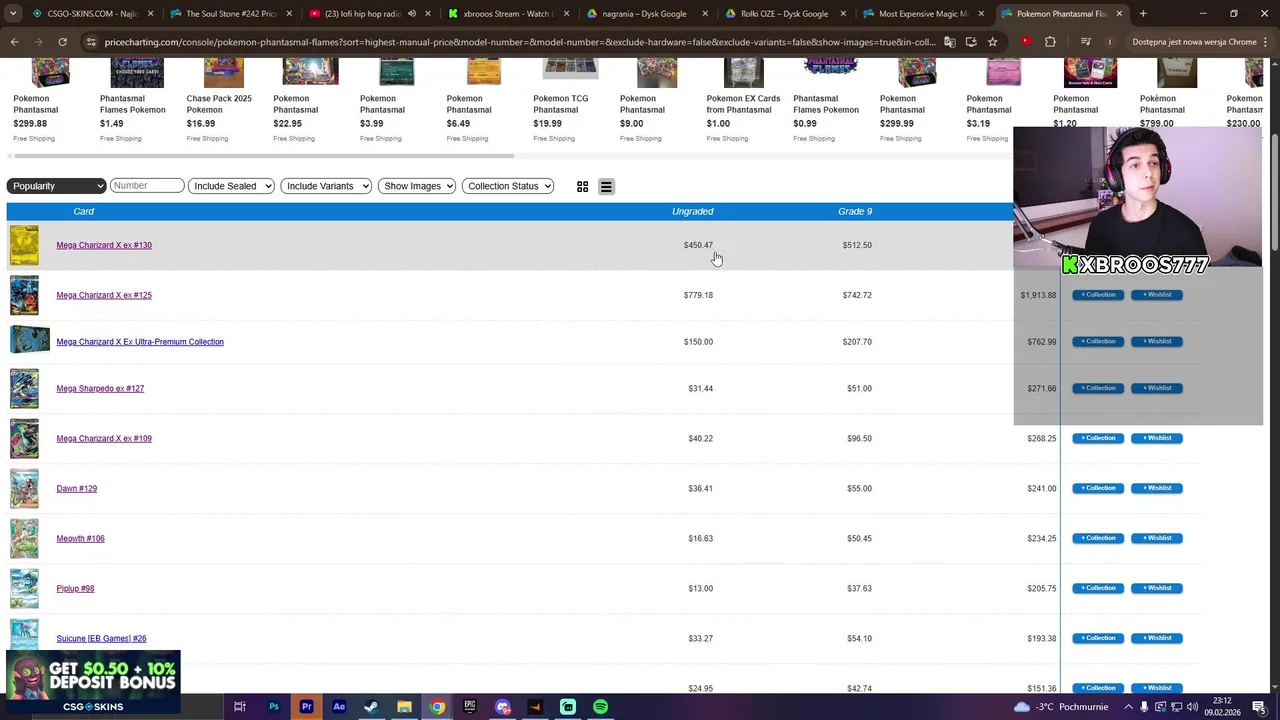Screen dimensions: 1280x720
Task: Open Epic Games launcher from taskbar
Action: pyautogui.click(x=470, y=707)
